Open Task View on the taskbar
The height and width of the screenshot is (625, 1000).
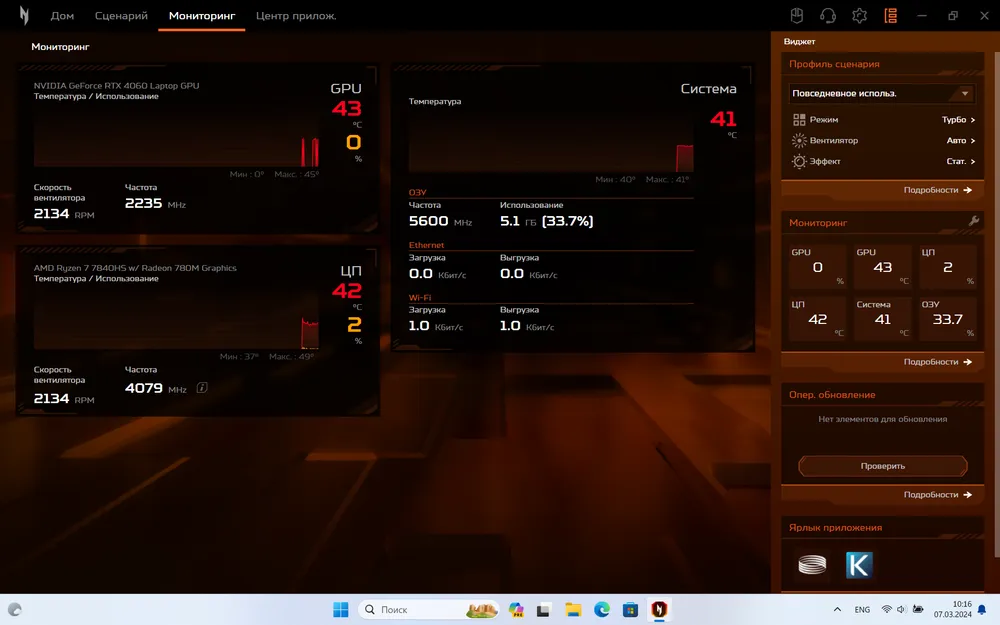[543, 610]
